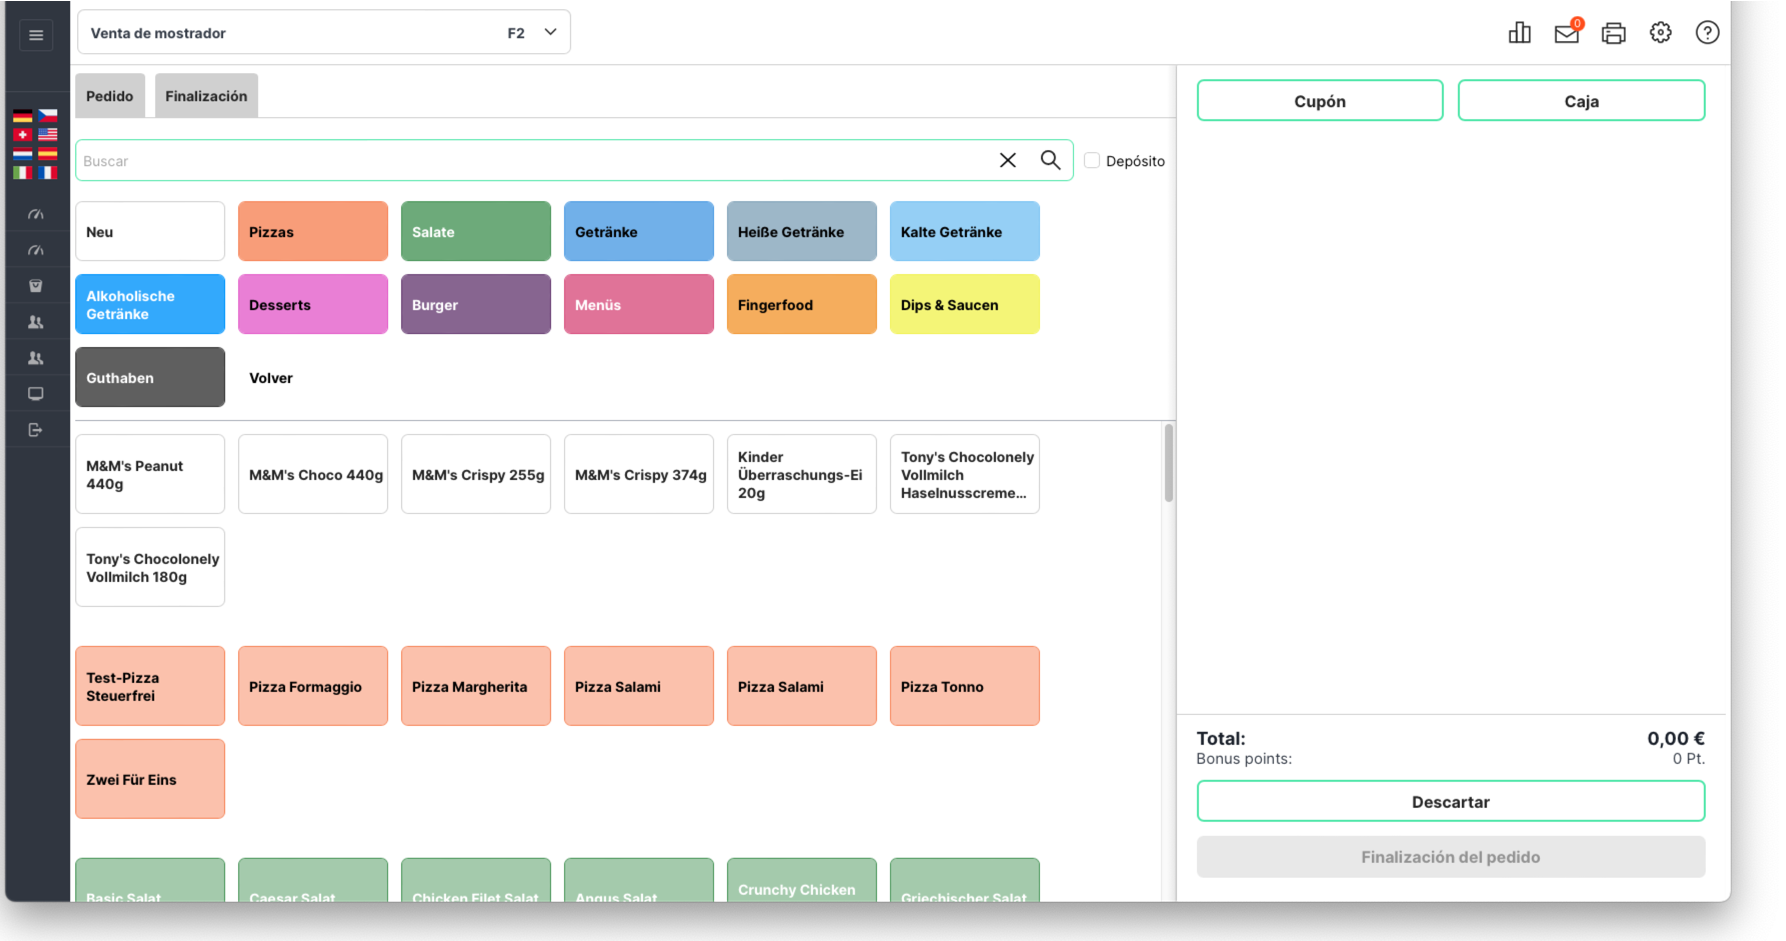Select the orange Pizzas category
This screenshot has width=1786, height=941.
coord(313,231)
